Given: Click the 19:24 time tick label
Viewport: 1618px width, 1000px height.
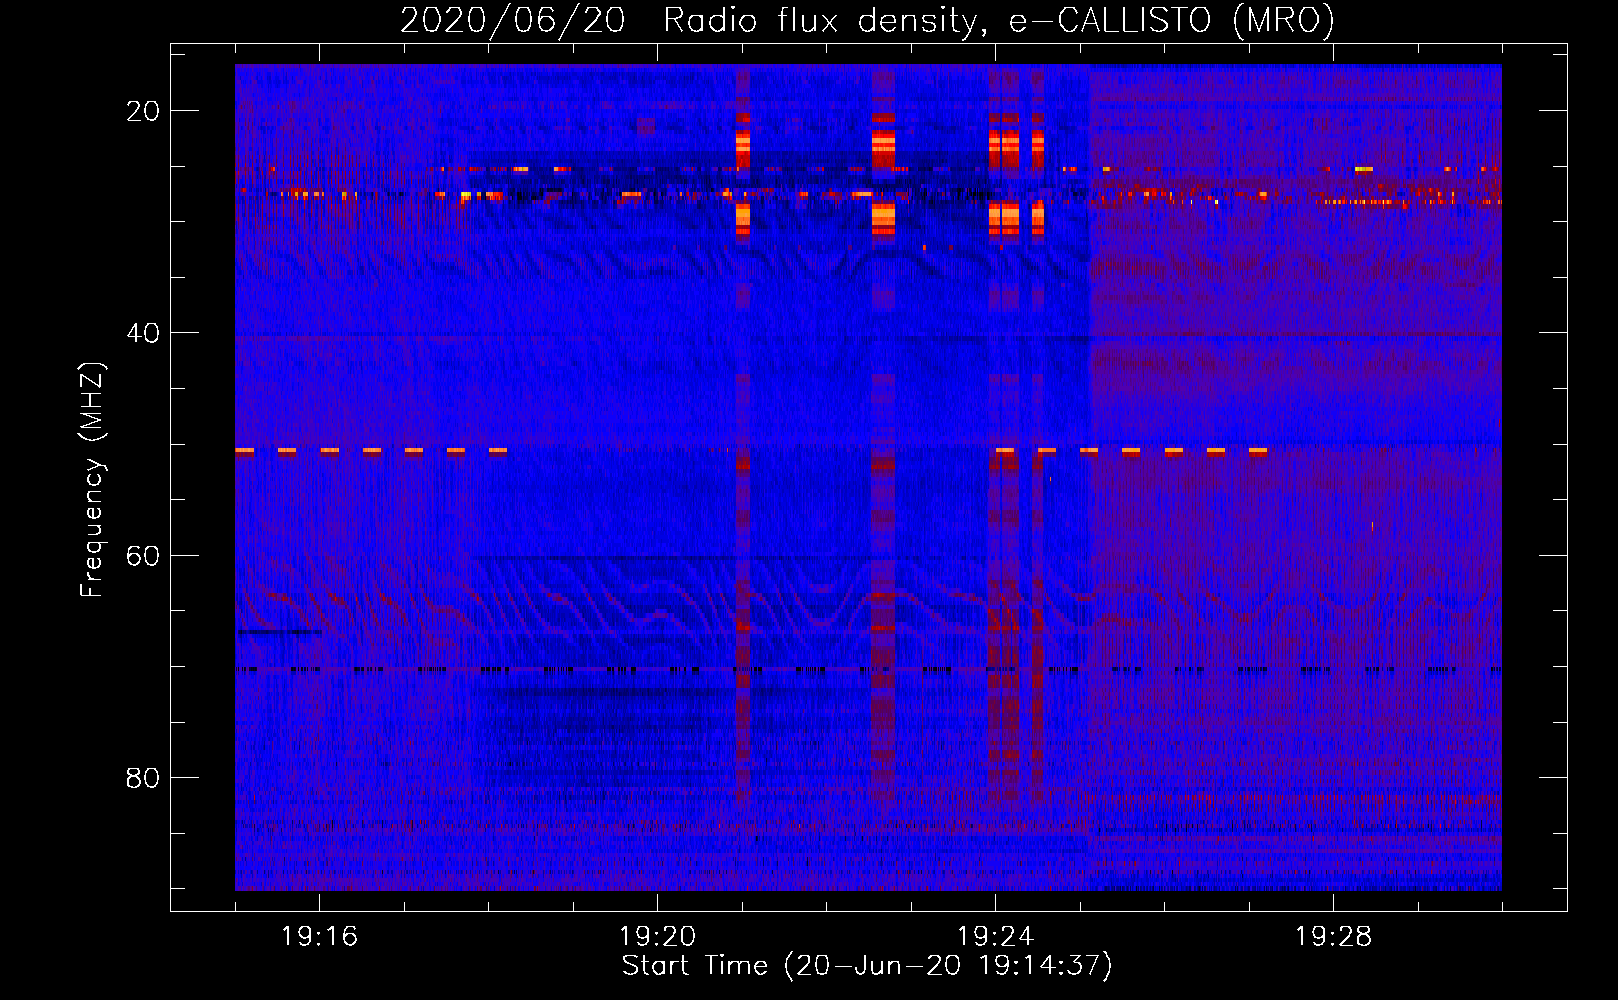Looking at the screenshot, I should click(x=995, y=937).
